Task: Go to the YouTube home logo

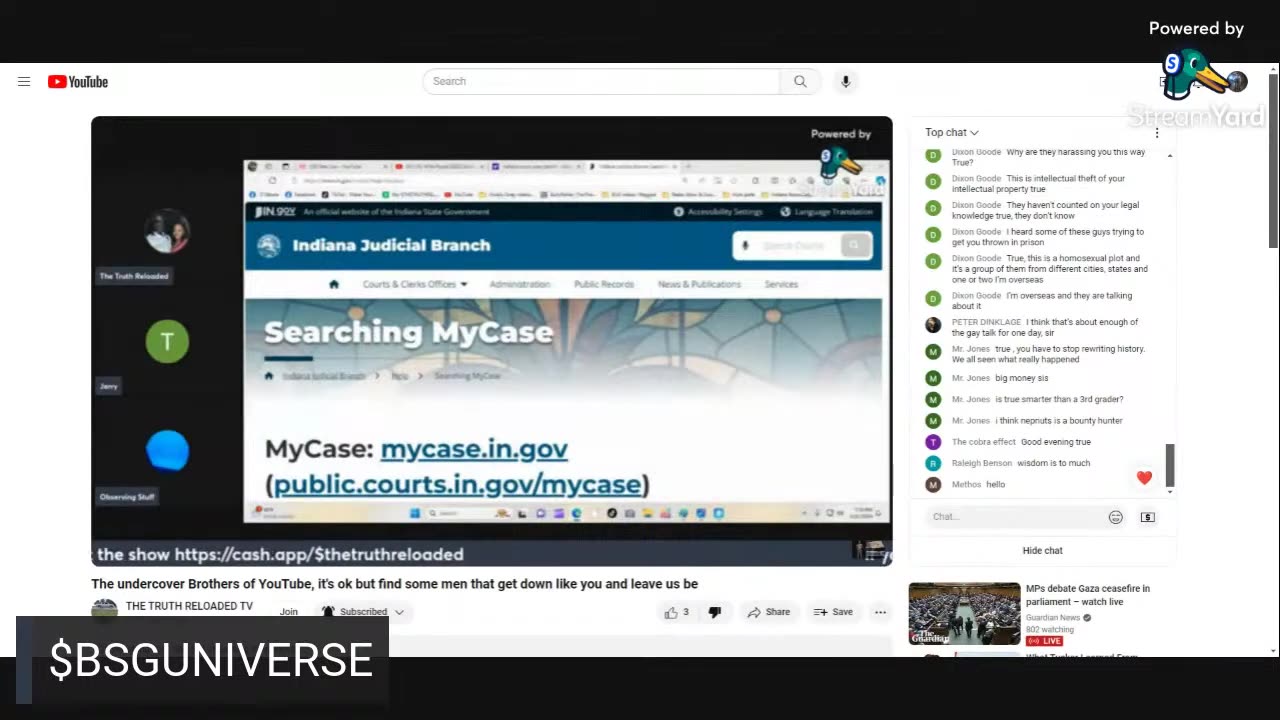Action: point(78,82)
